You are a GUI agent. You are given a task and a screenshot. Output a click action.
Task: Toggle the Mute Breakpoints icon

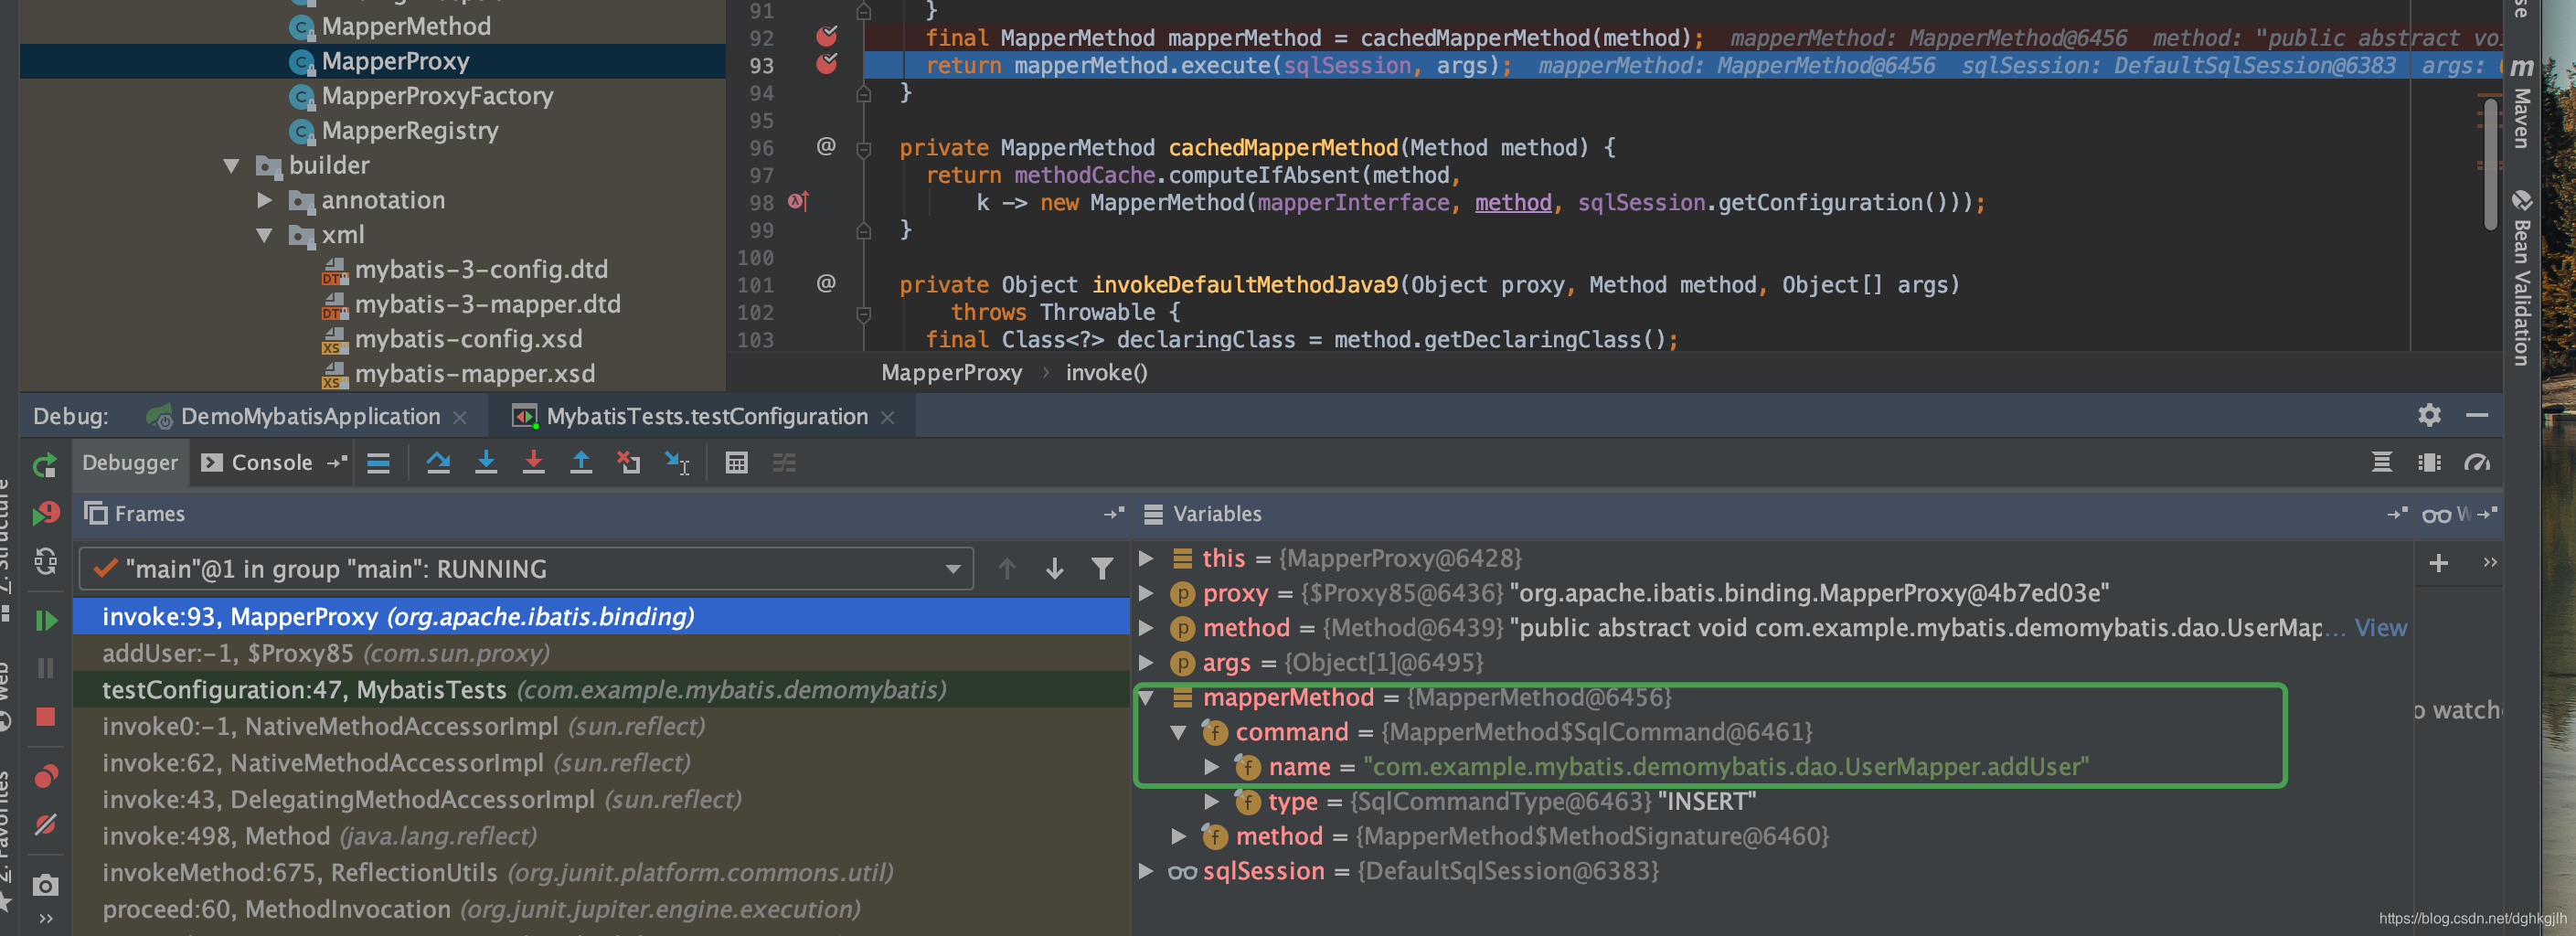pyautogui.click(x=45, y=825)
